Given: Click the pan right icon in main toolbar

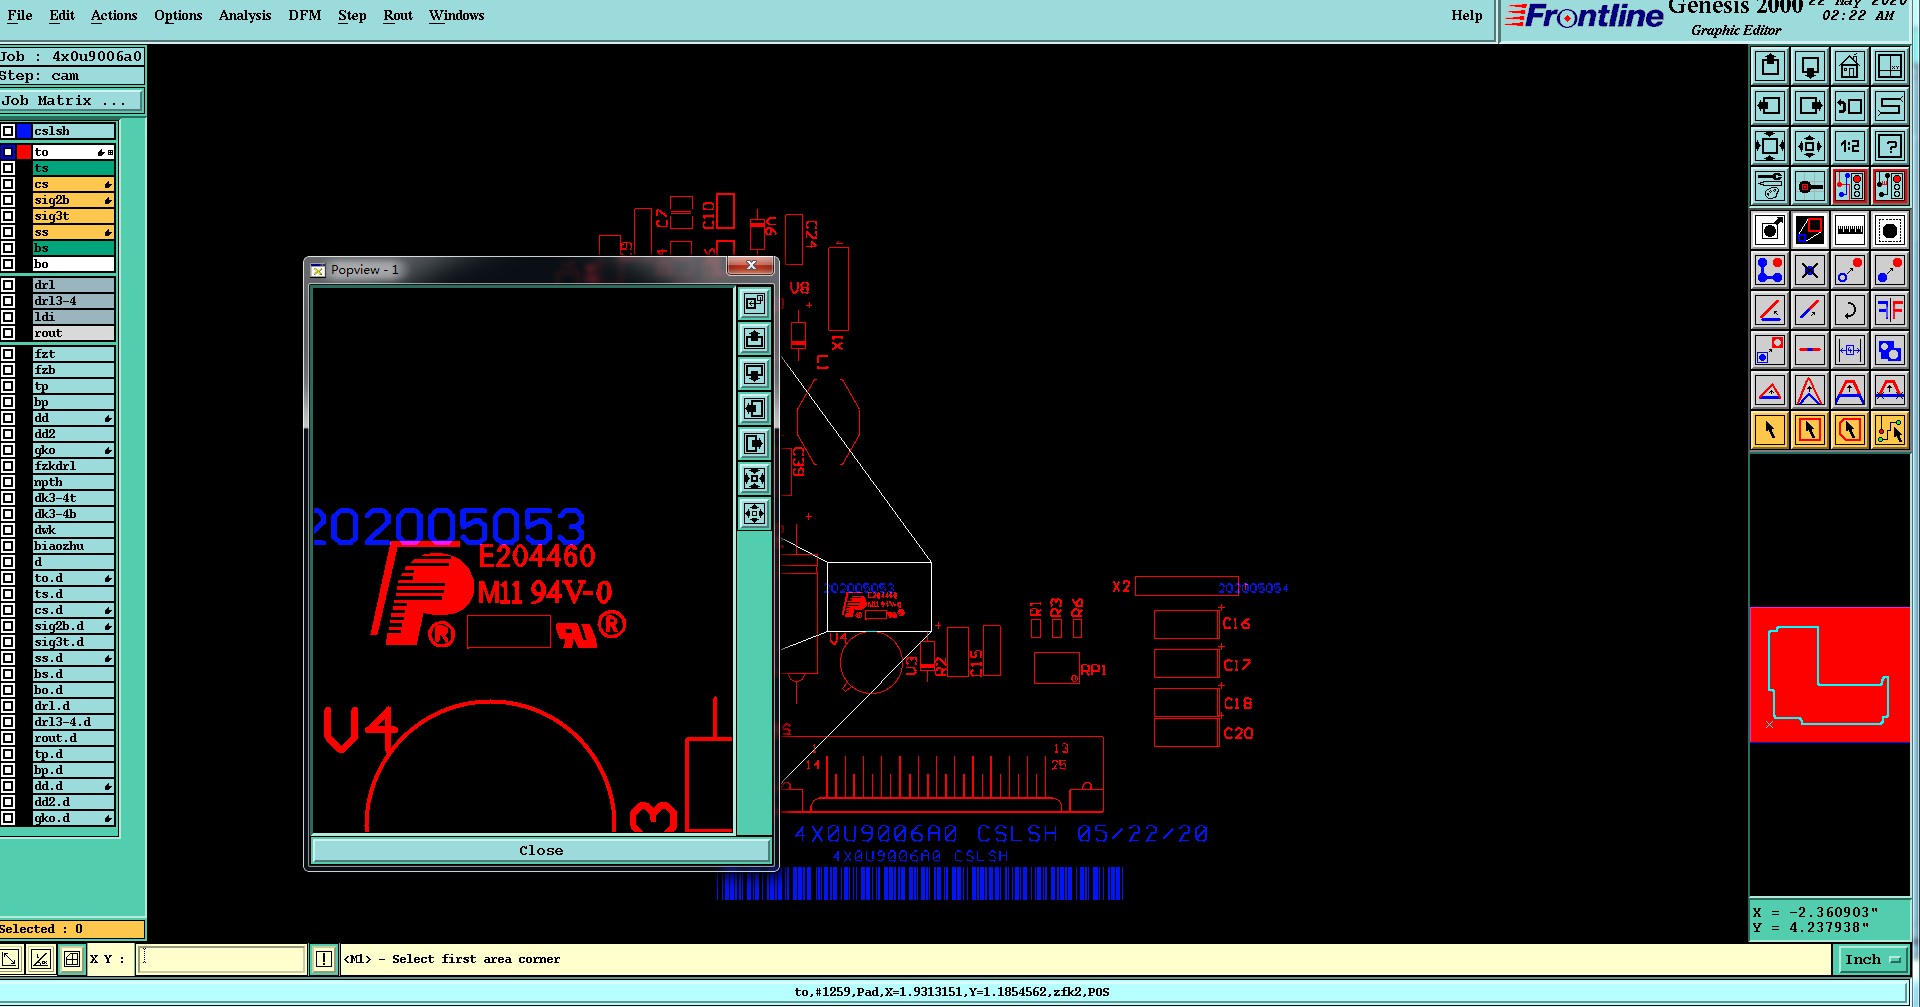Looking at the screenshot, I should pyautogui.click(x=1810, y=106).
